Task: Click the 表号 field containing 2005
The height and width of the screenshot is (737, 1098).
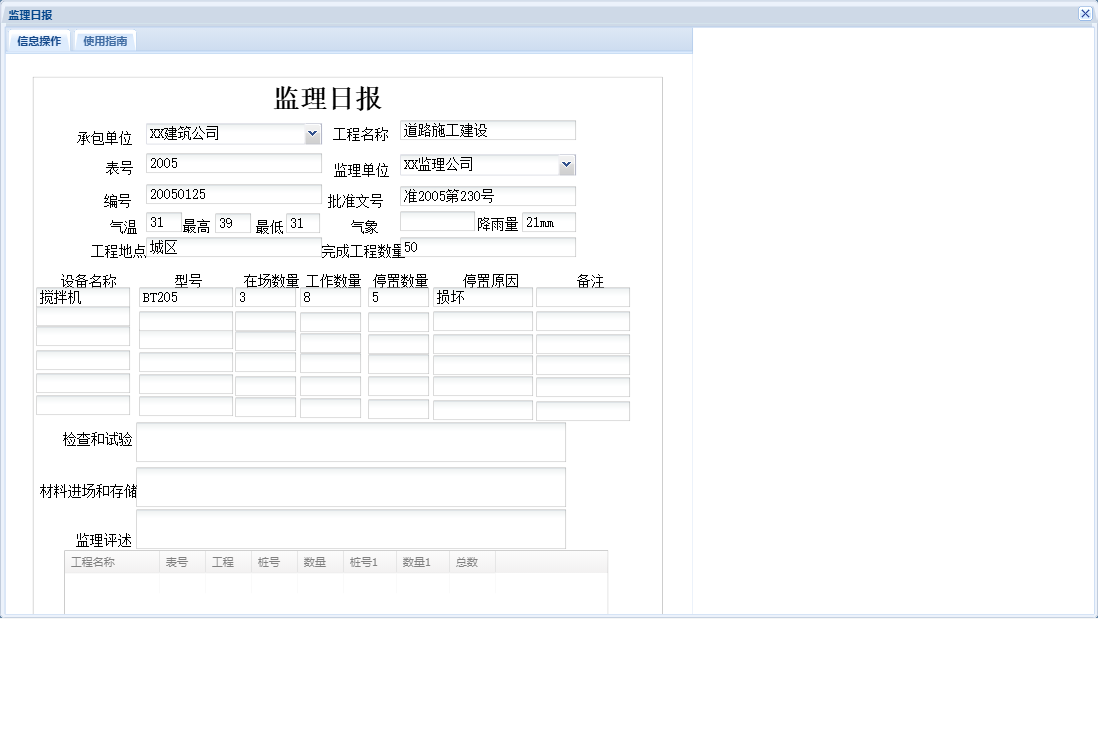Action: pos(233,162)
